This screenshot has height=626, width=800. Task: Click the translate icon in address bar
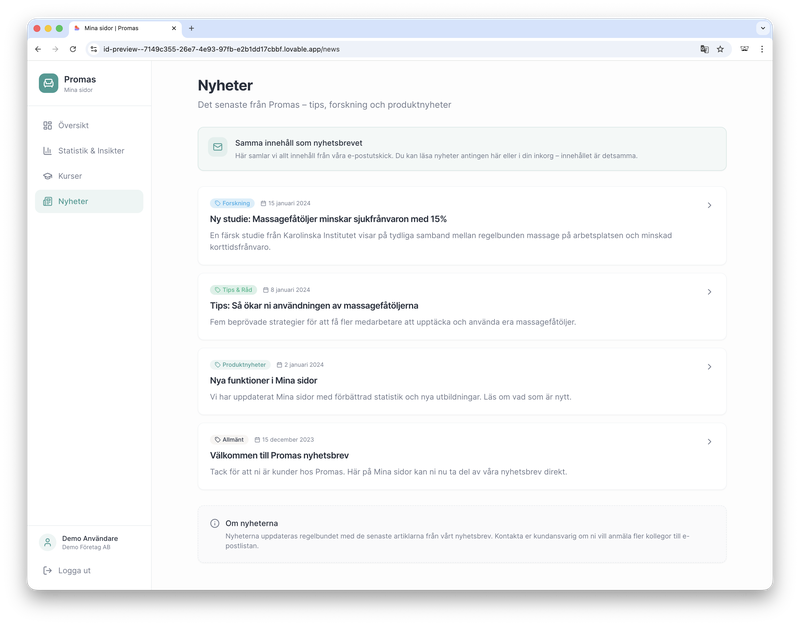click(704, 48)
